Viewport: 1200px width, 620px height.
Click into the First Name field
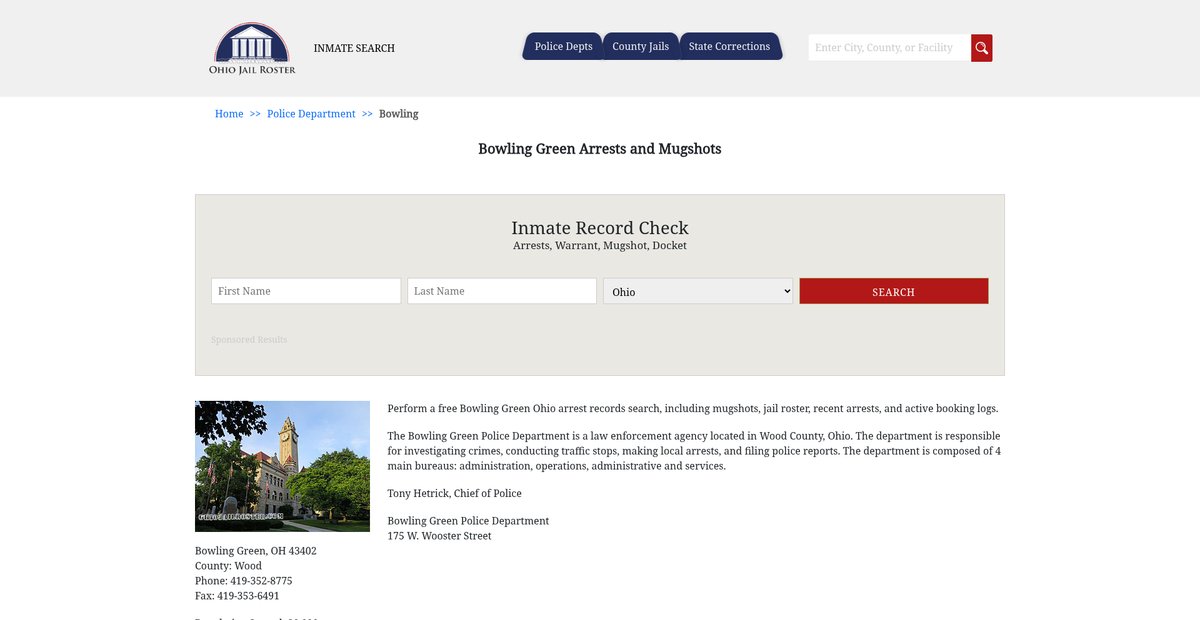(306, 291)
